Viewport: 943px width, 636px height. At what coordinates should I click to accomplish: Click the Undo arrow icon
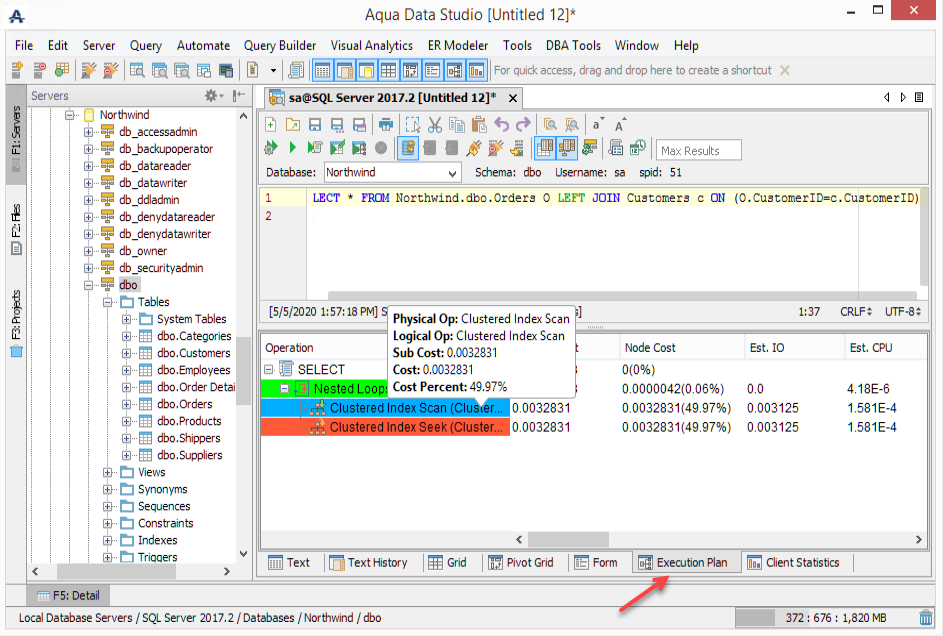[502, 125]
